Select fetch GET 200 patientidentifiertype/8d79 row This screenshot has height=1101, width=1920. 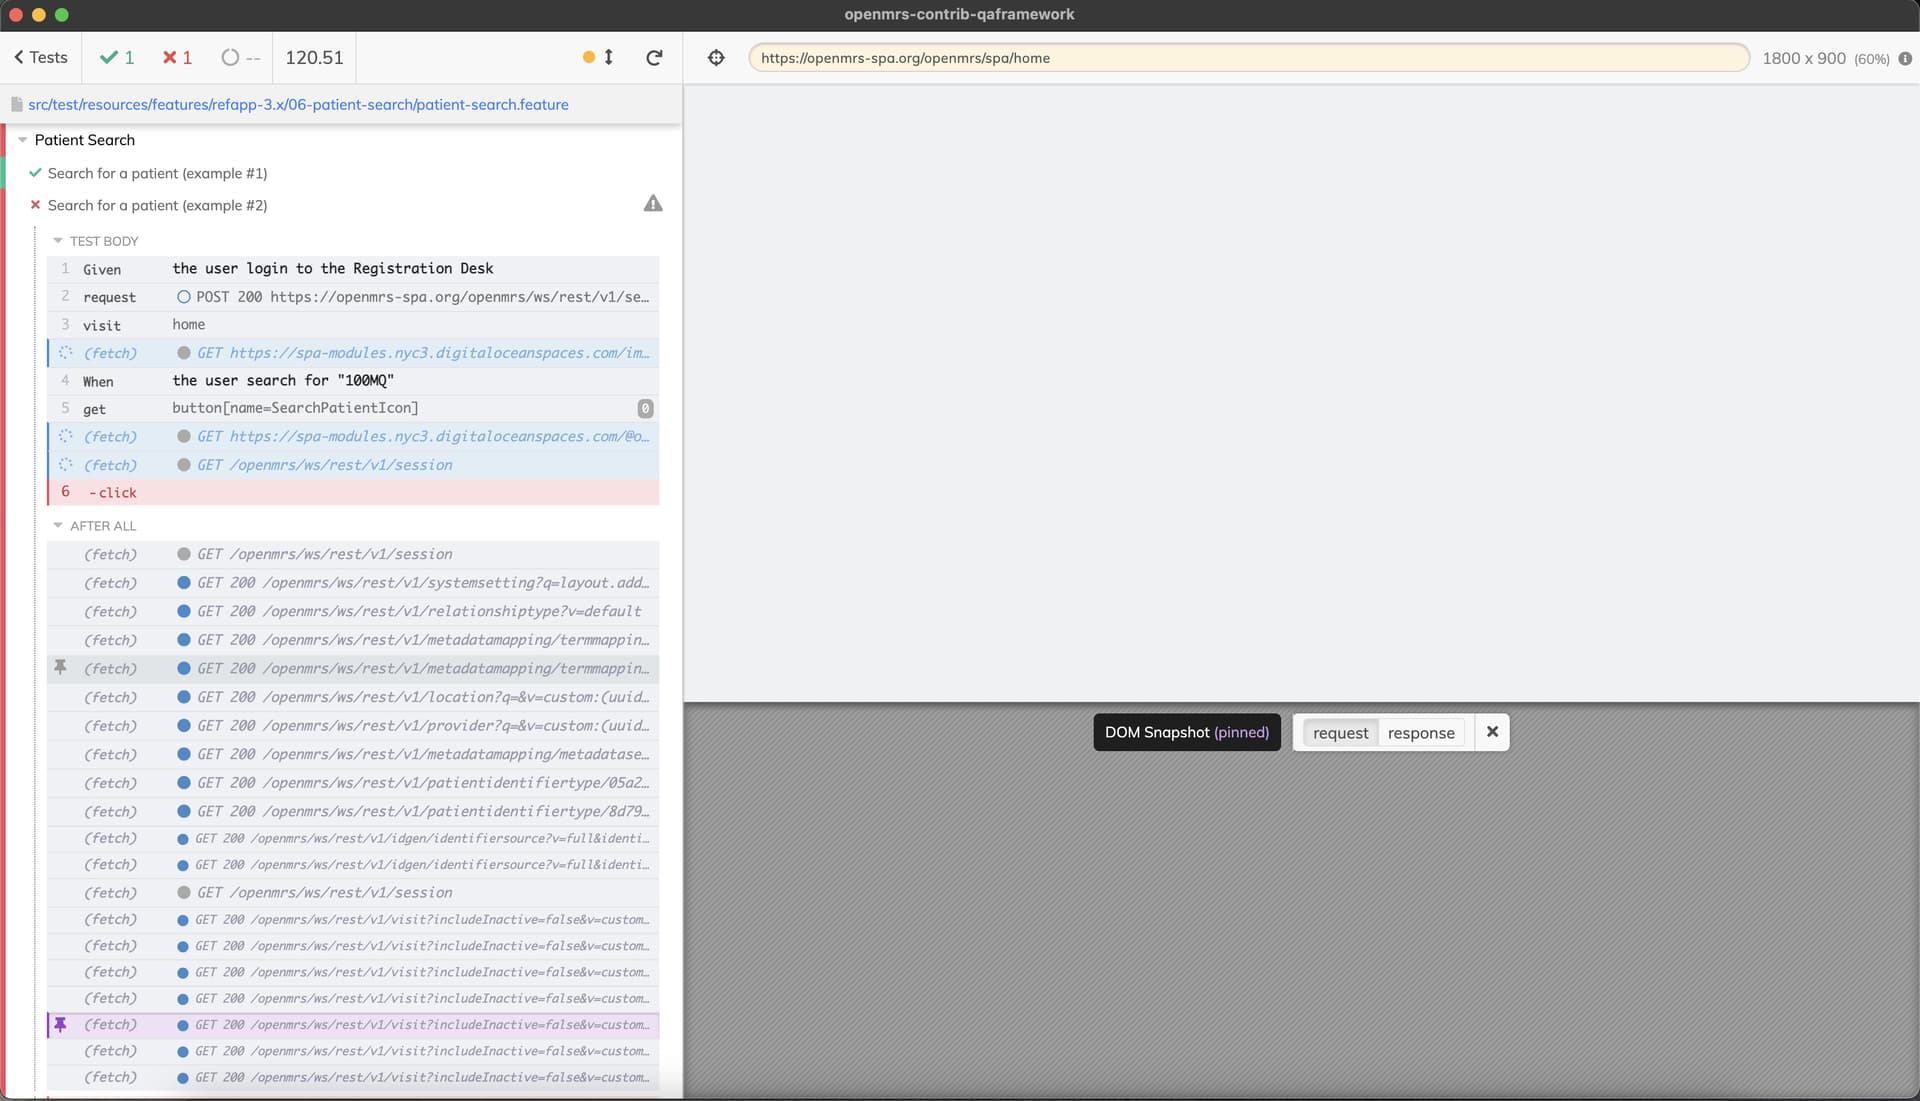(353, 811)
